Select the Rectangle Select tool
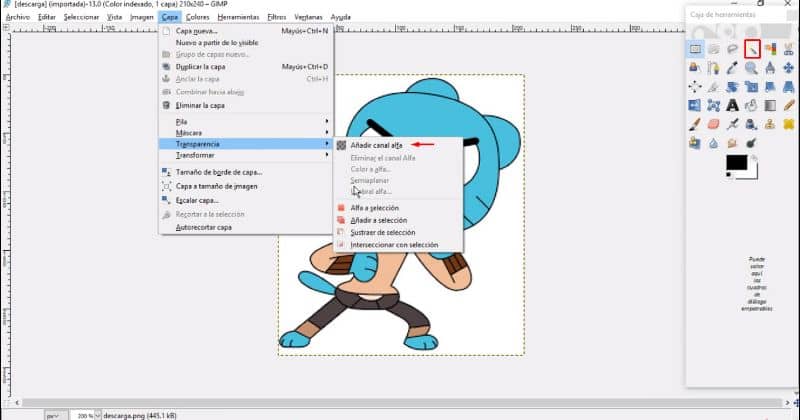 coord(695,49)
